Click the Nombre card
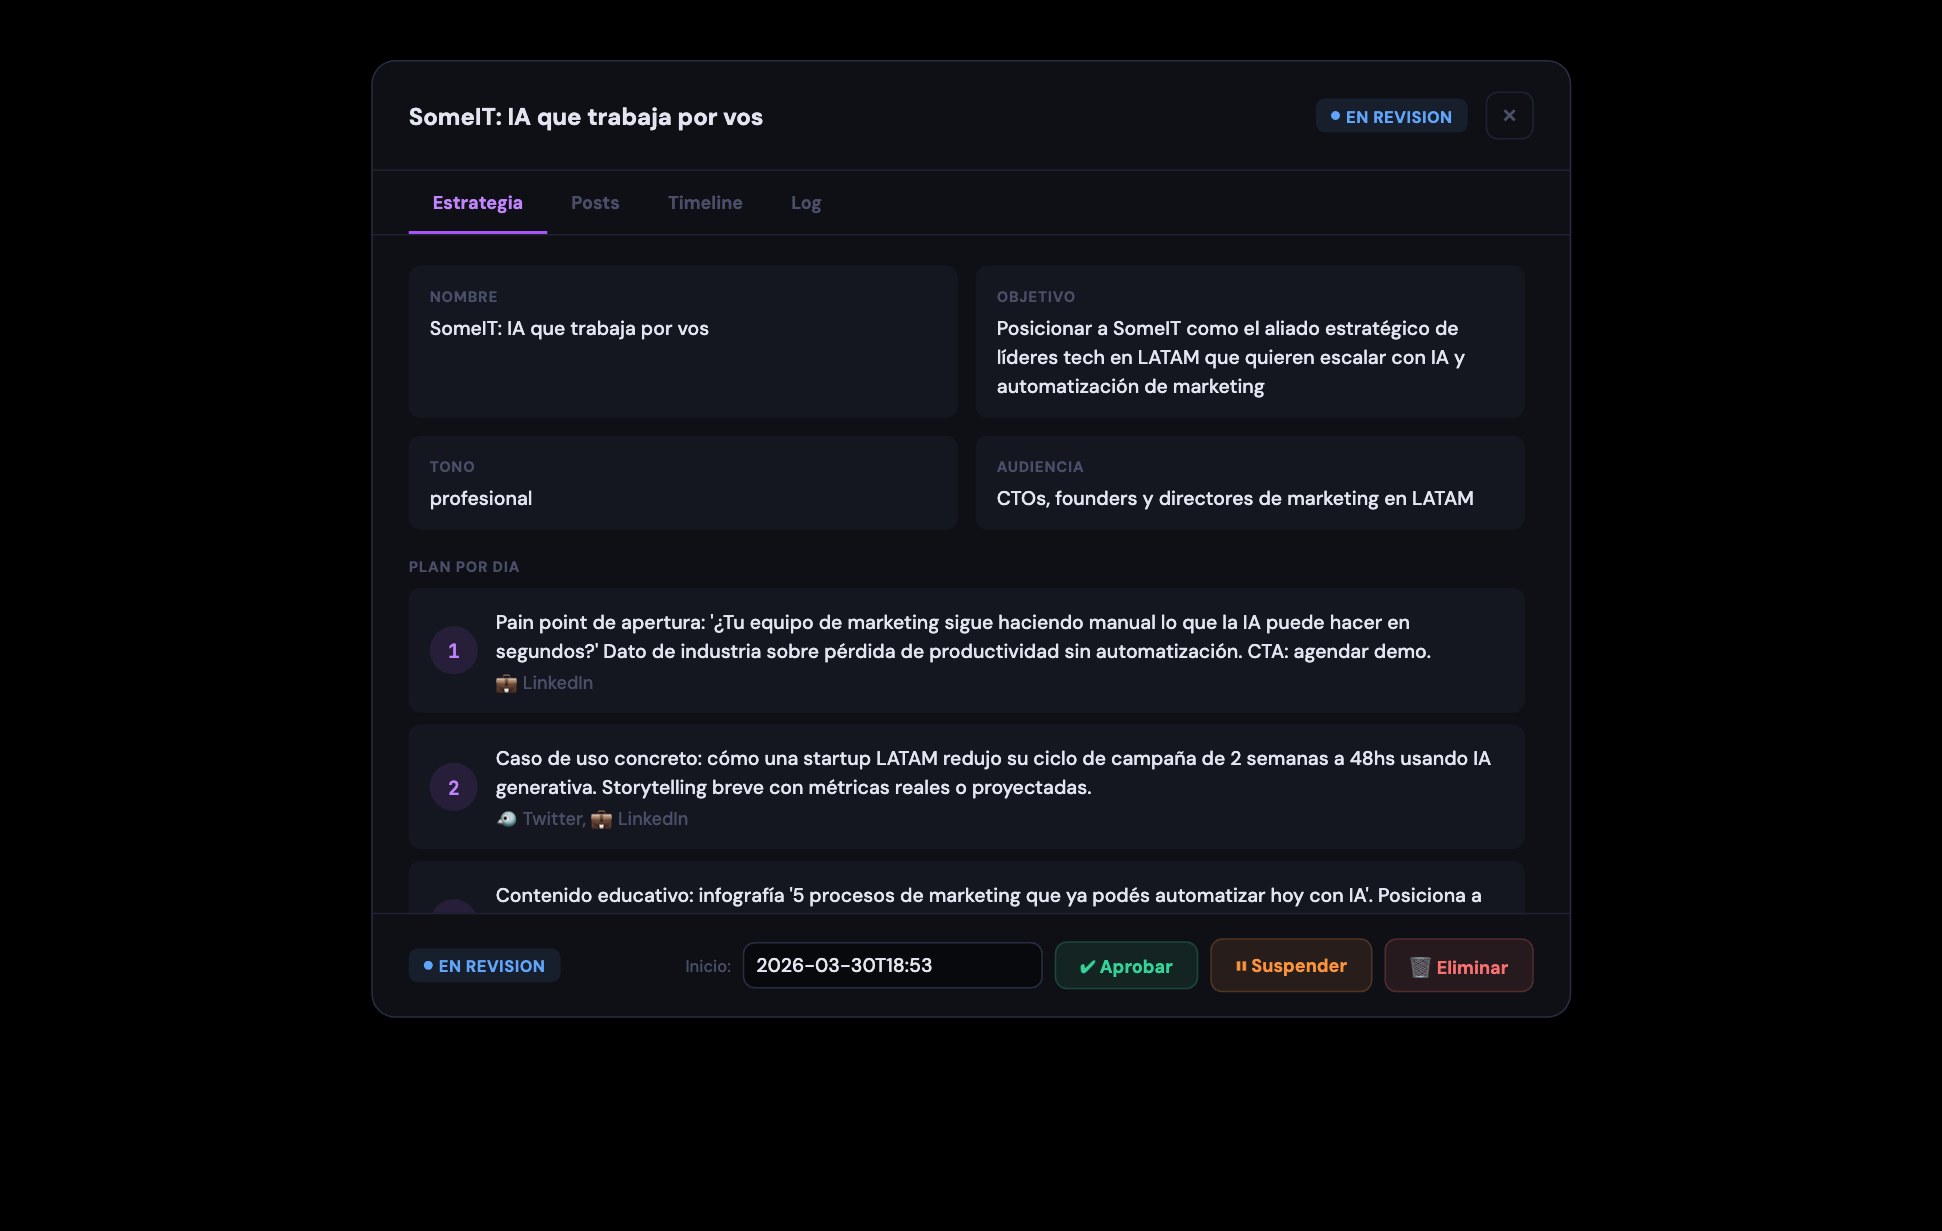 tap(683, 341)
